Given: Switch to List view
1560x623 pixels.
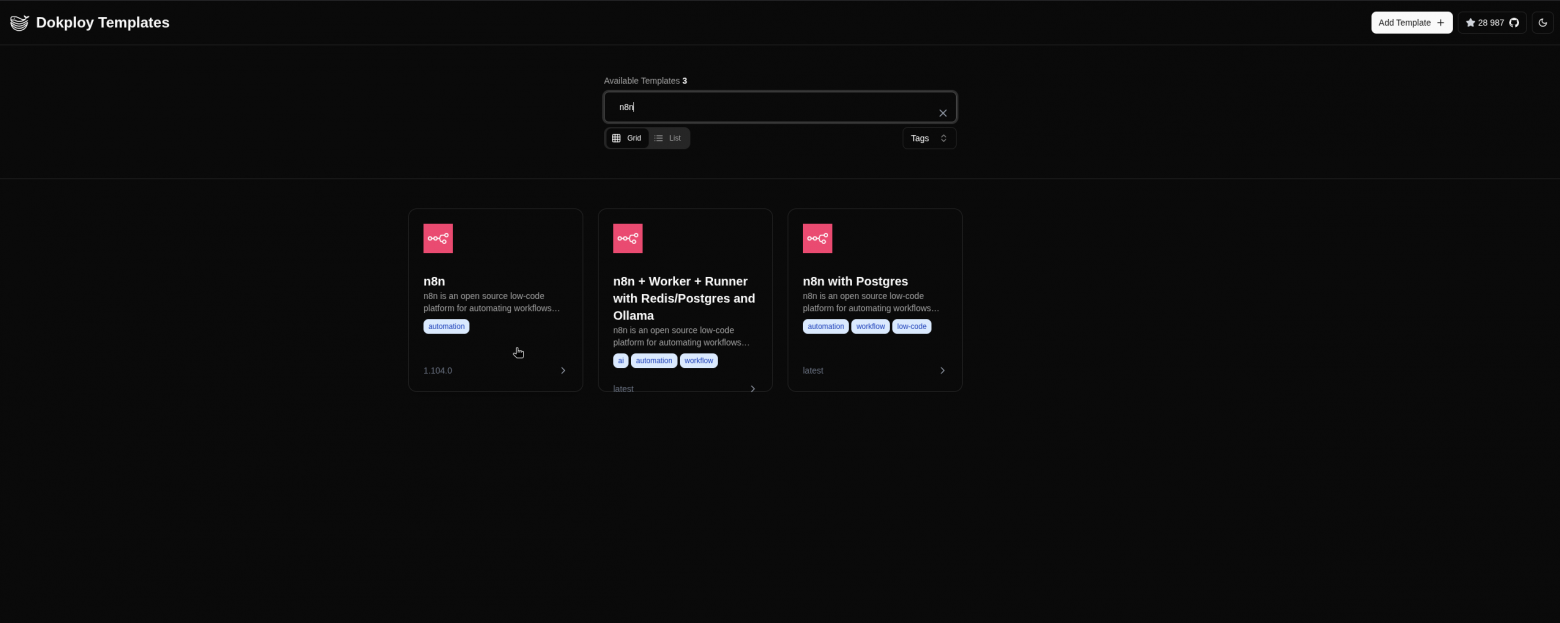Looking at the screenshot, I should [668, 138].
